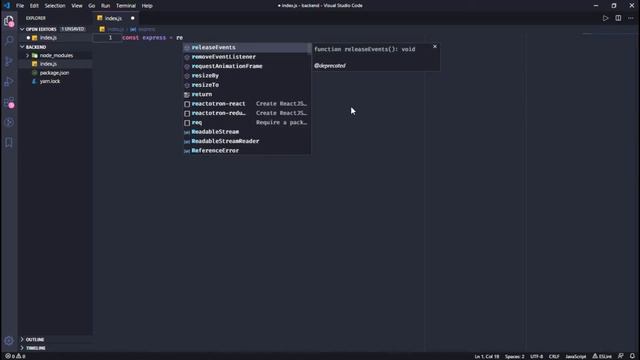Viewport: 640px width, 360px height.
Task: Change the CRLF line ending
Action: [554, 356]
